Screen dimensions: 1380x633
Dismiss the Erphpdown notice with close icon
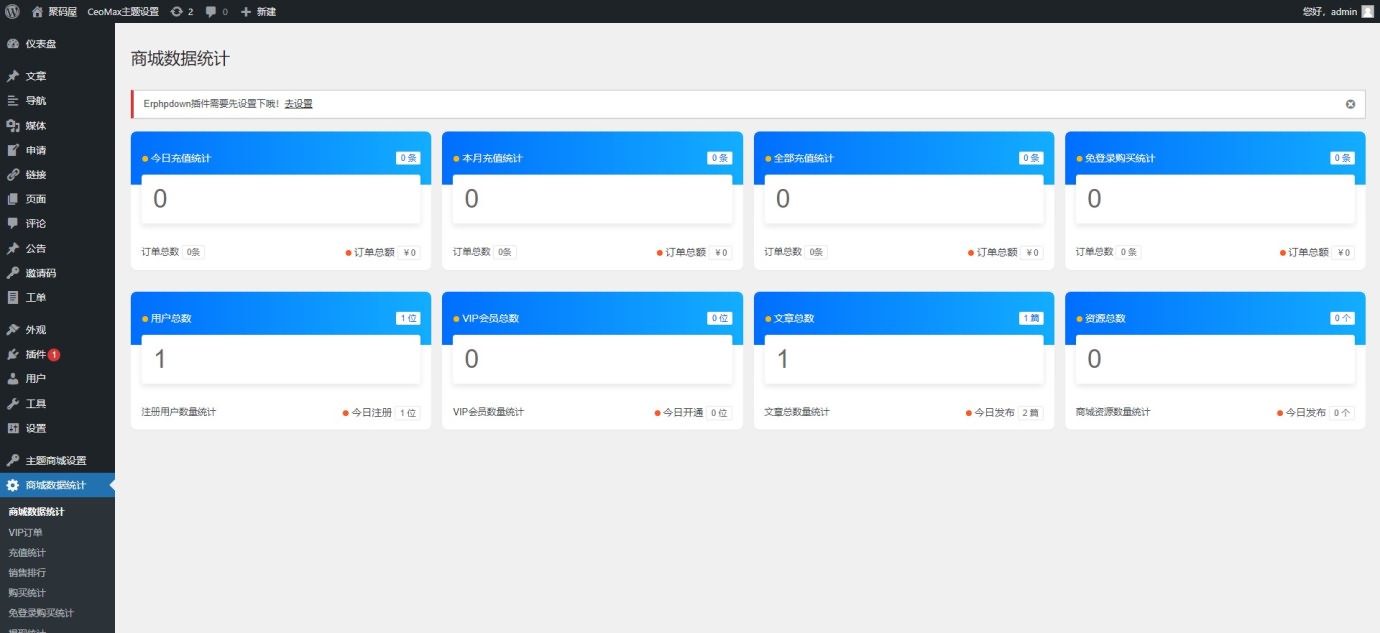pos(1350,104)
